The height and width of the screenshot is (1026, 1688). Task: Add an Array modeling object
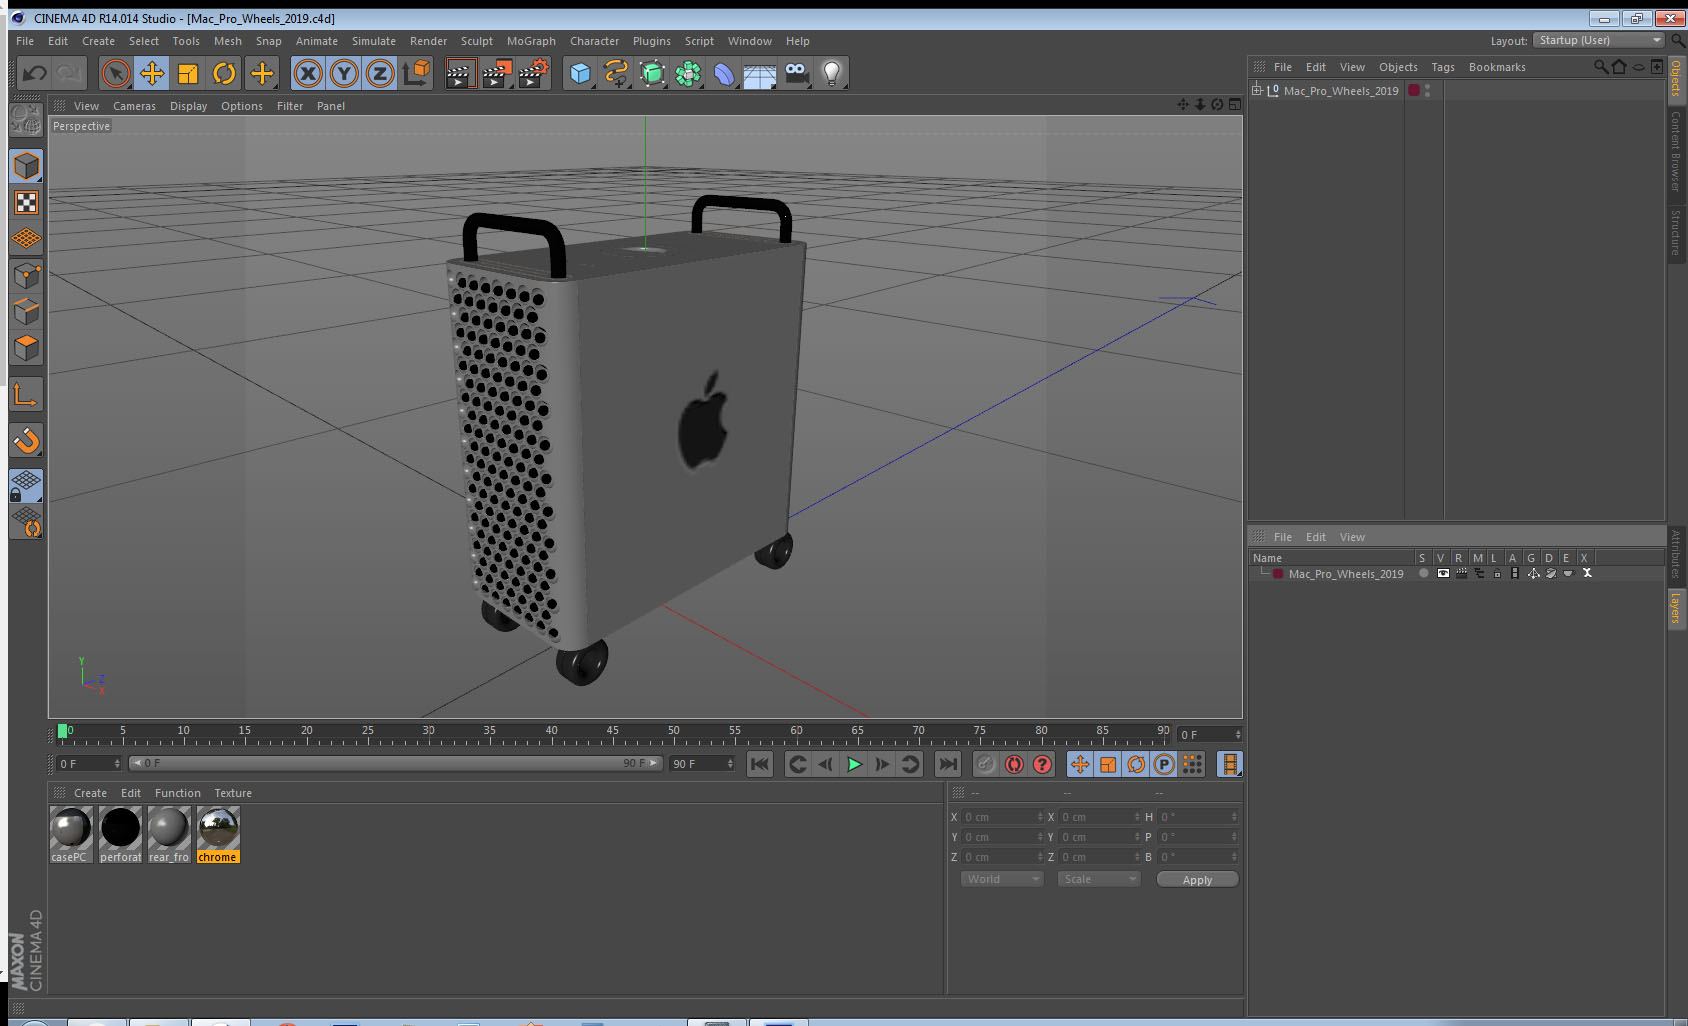[x=688, y=73]
